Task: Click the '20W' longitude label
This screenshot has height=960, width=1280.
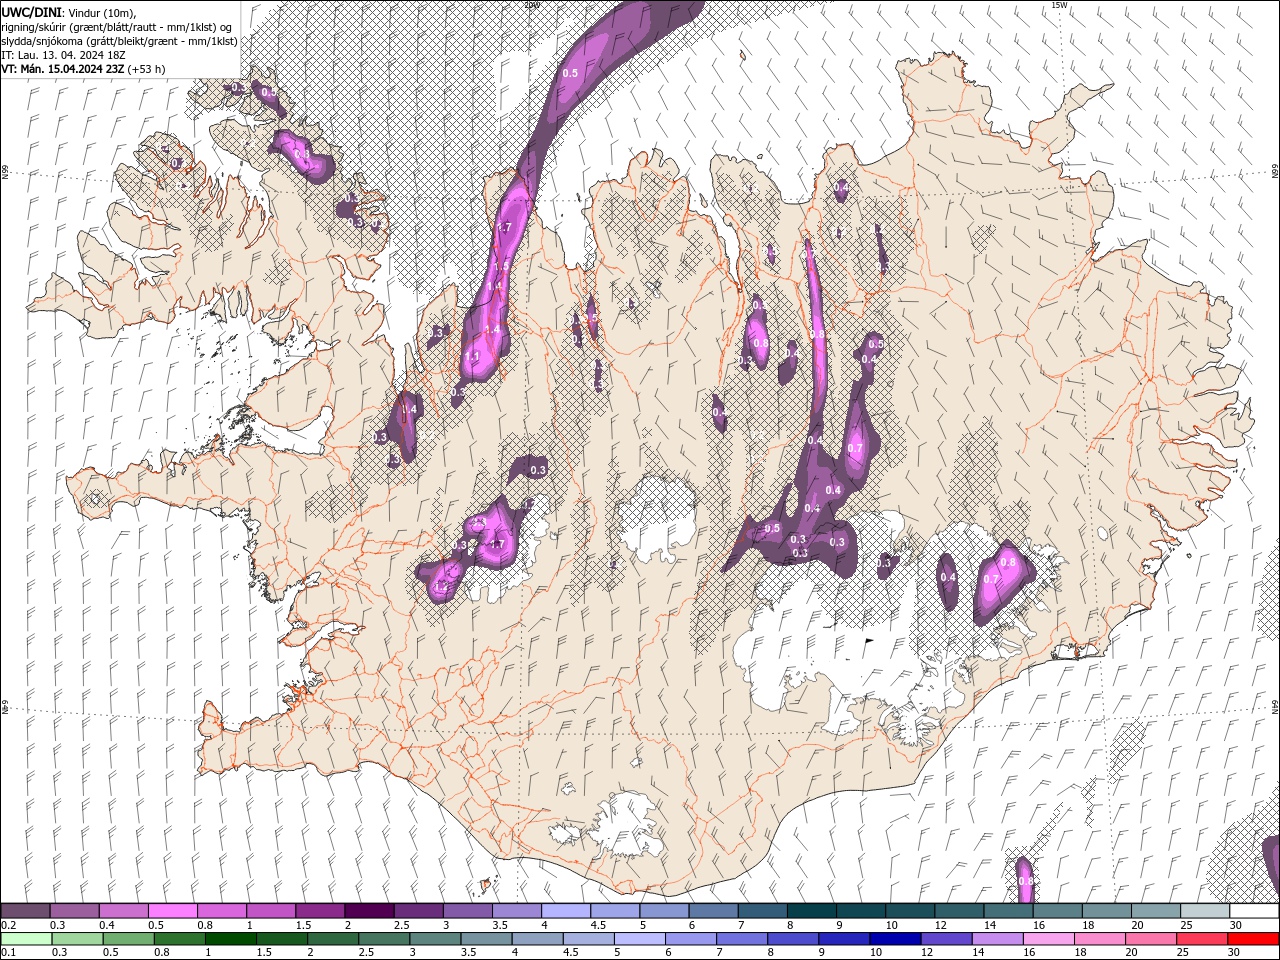Action: pos(532,5)
